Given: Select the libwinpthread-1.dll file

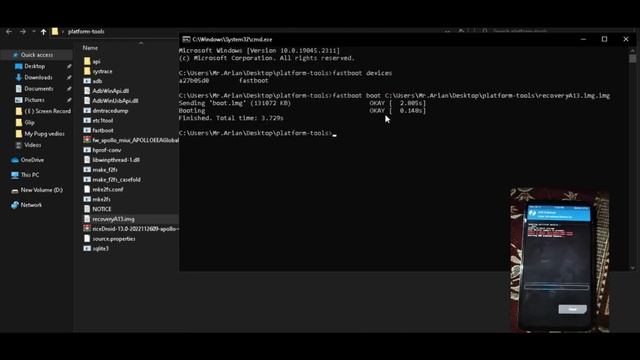Looking at the screenshot, I should click(x=116, y=160).
